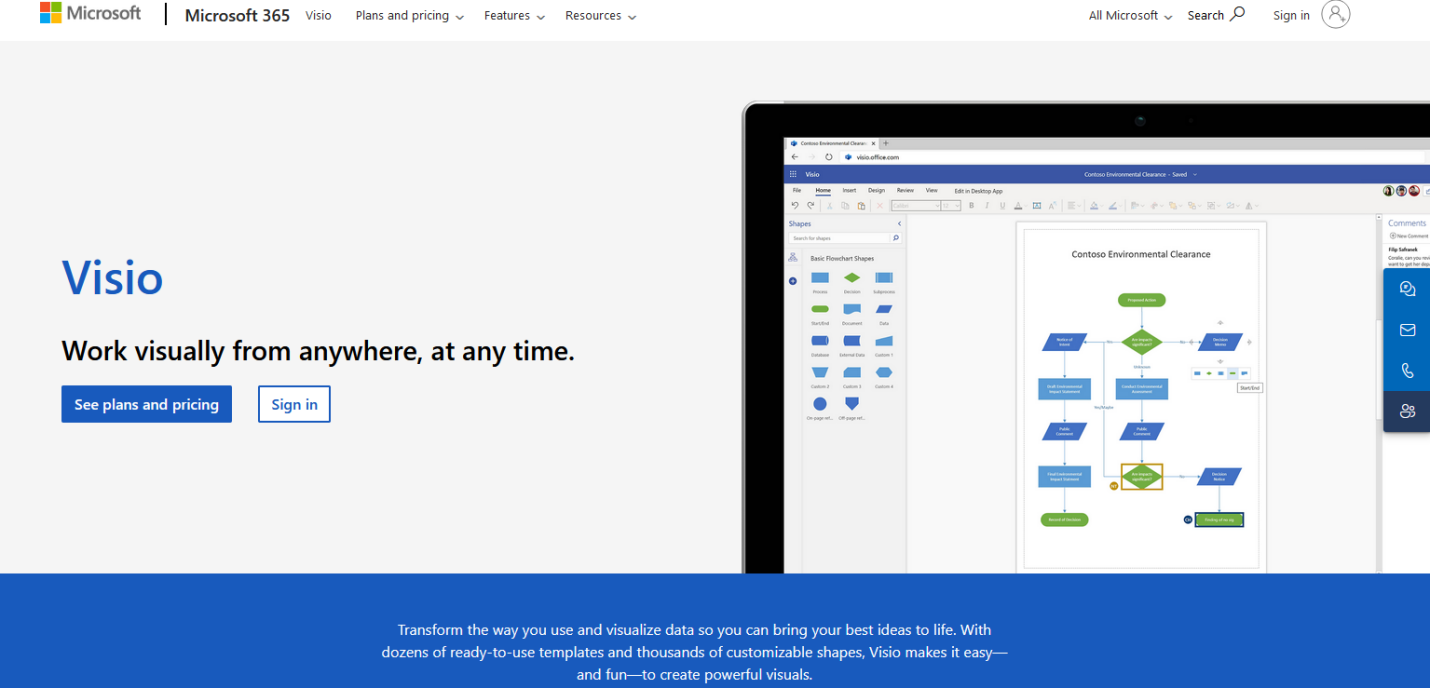Open the font size combo box in preview

(x=951, y=205)
